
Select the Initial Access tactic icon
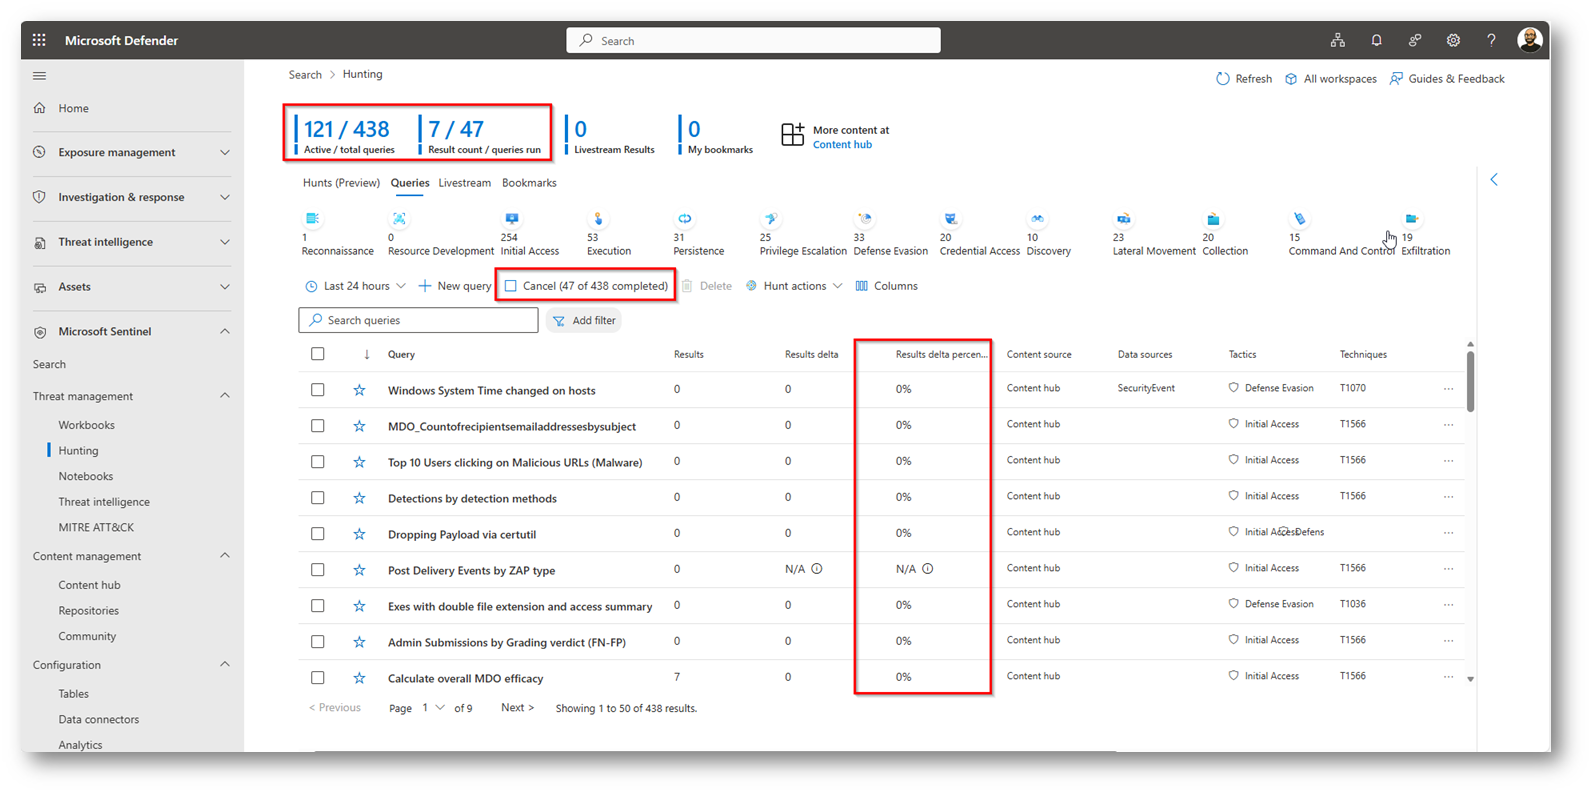[x=512, y=219]
